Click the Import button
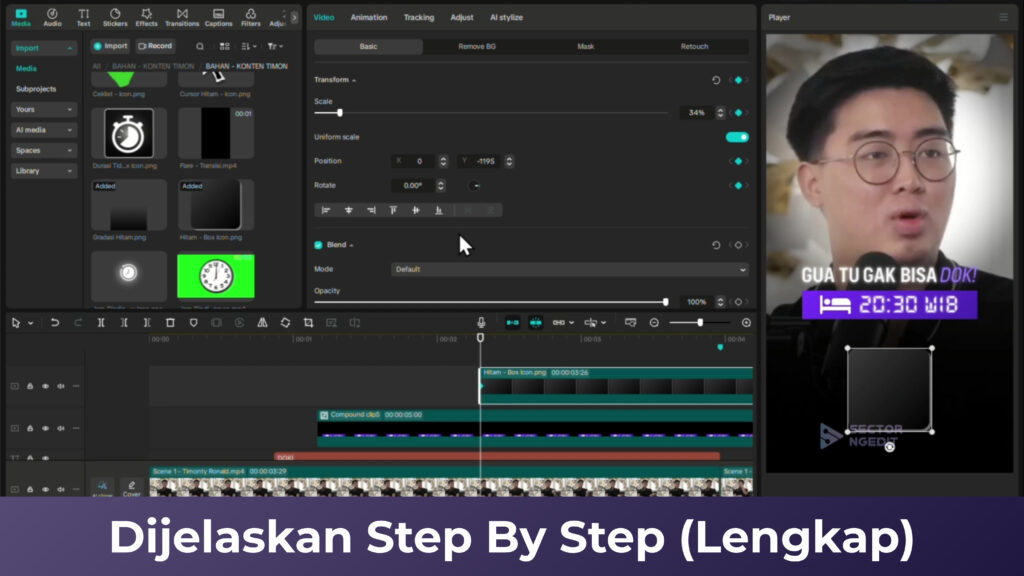Image resolution: width=1024 pixels, height=576 pixels. point(110,46)
